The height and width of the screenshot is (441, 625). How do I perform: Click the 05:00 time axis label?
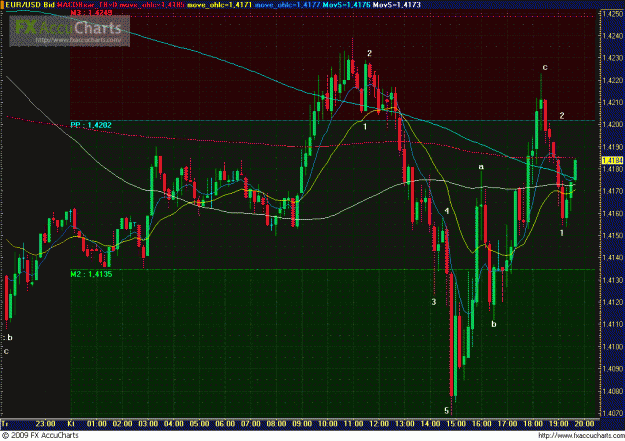[199, 423]
